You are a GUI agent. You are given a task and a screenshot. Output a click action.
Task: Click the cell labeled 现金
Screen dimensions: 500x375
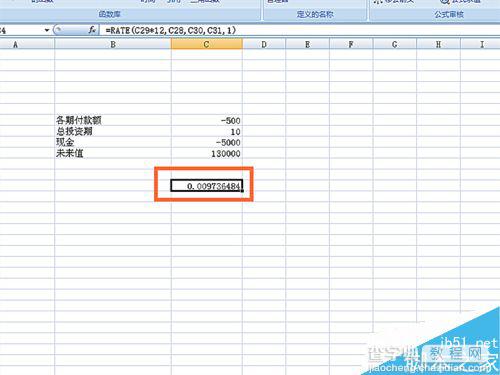tap(113, 142)
